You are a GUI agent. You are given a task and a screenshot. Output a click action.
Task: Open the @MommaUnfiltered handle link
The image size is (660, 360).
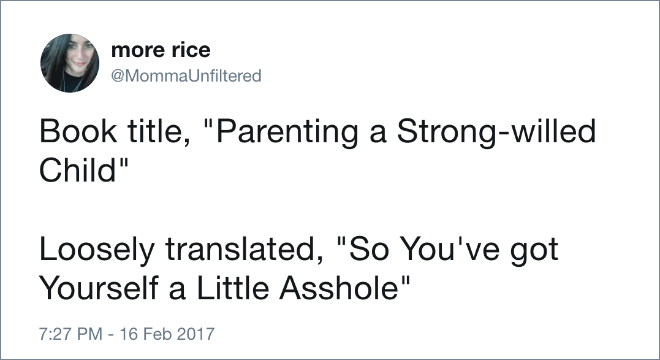(x=186, y=76)
